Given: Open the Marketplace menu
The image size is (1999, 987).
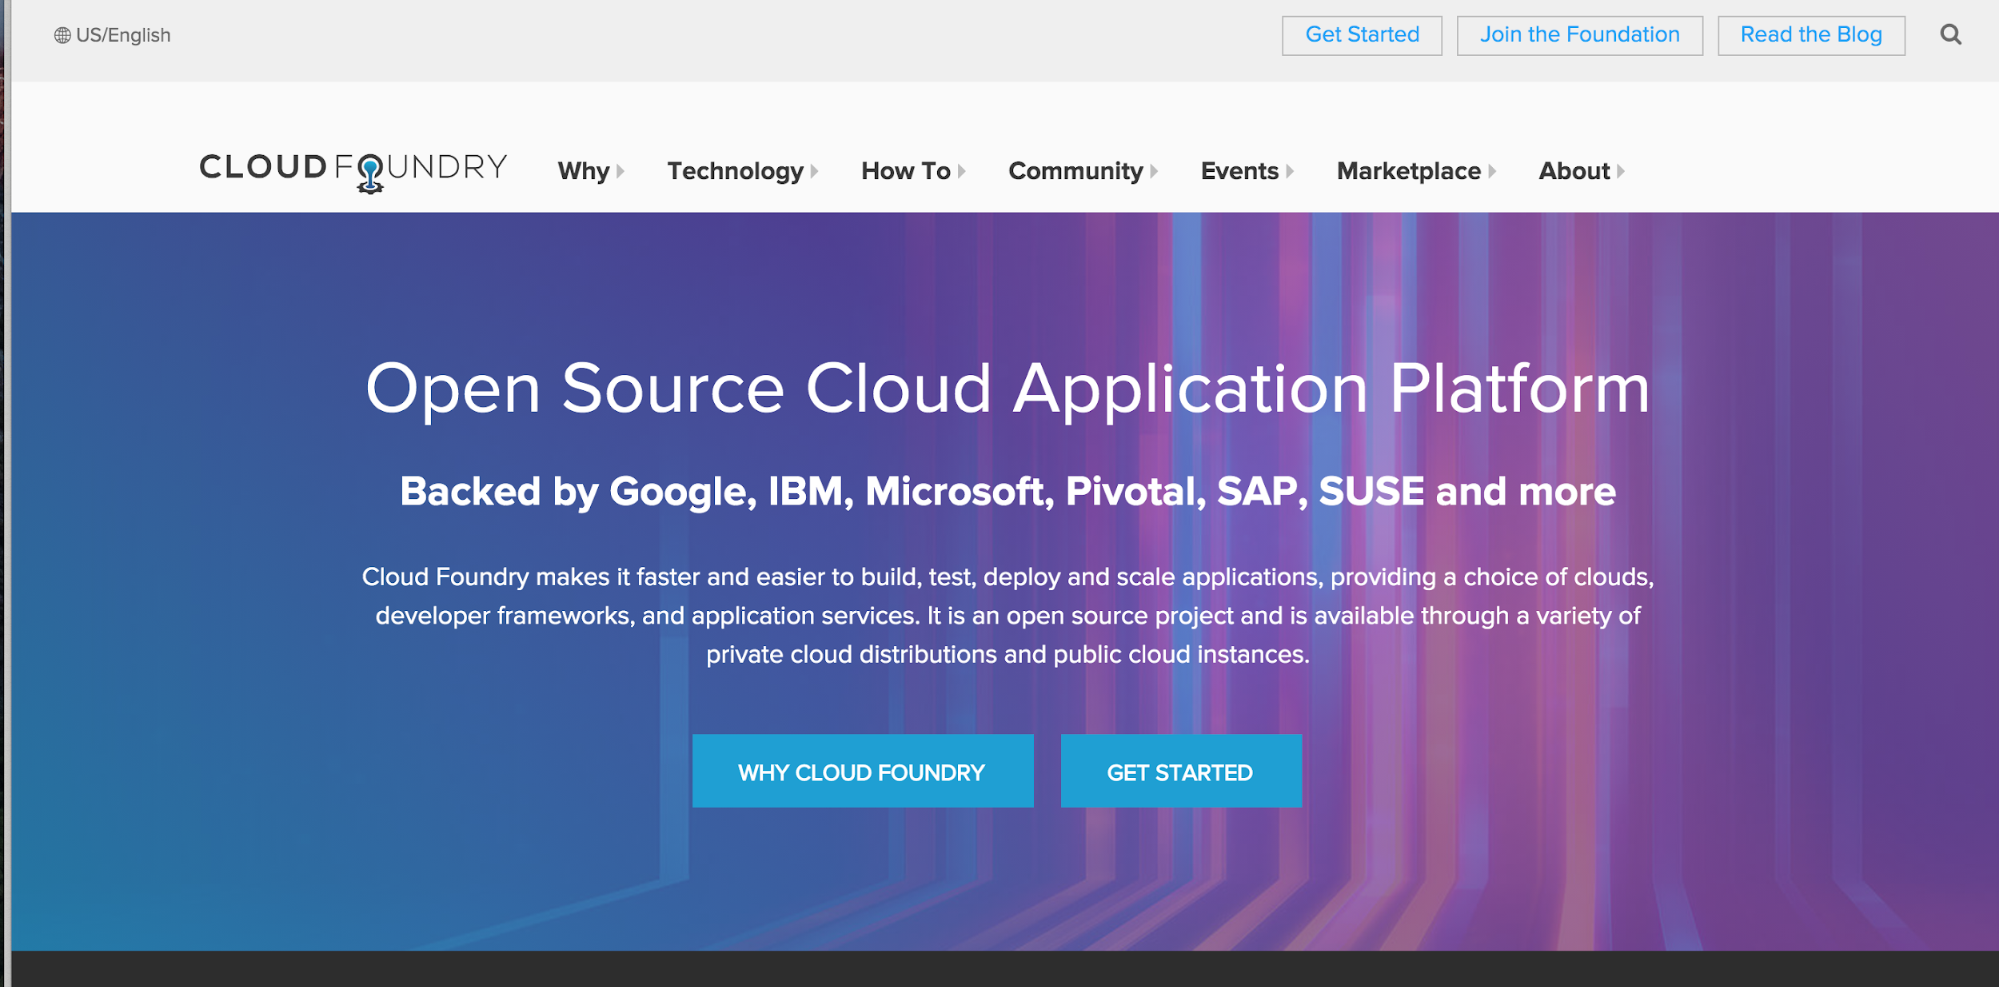Looking at the screenshot, I should coord(1408,171).
